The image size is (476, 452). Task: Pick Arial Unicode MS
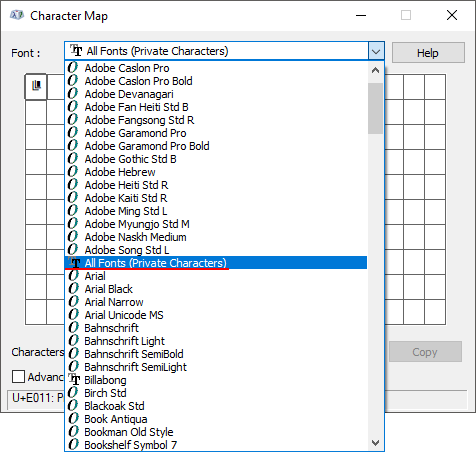pyautogui.click(x=216, y=315)
